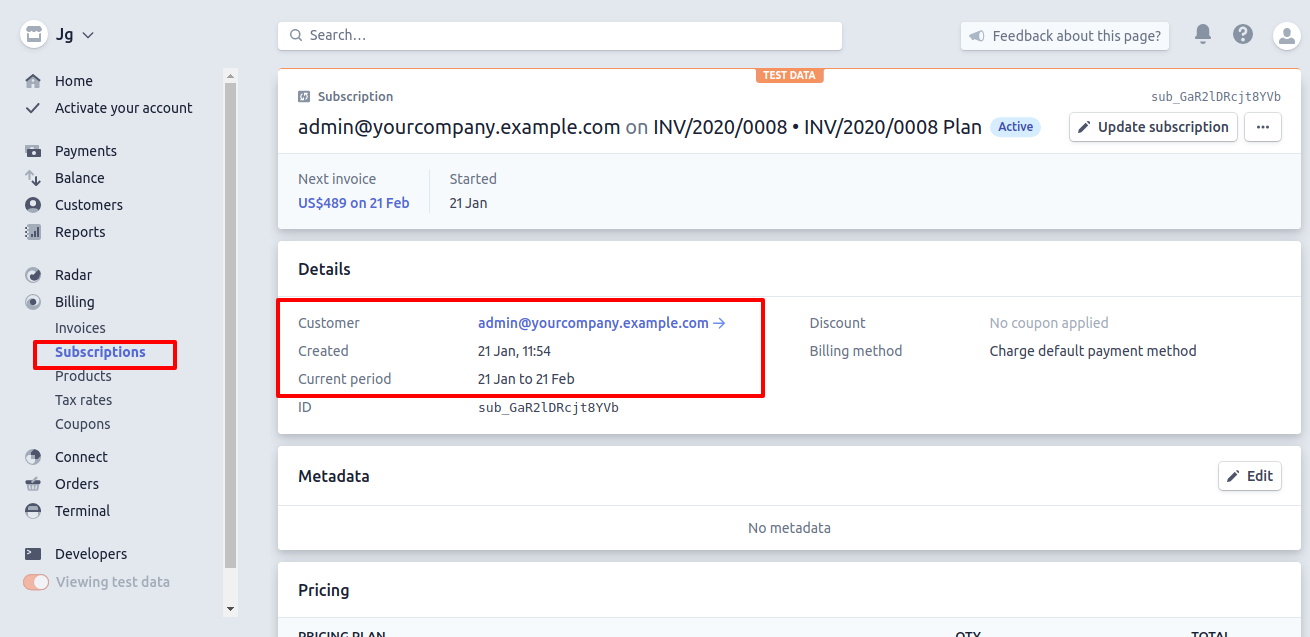The width and height of the screenshot is (1310, 637).
Task: Open the user profile avatar icon
Action: 1285,35
